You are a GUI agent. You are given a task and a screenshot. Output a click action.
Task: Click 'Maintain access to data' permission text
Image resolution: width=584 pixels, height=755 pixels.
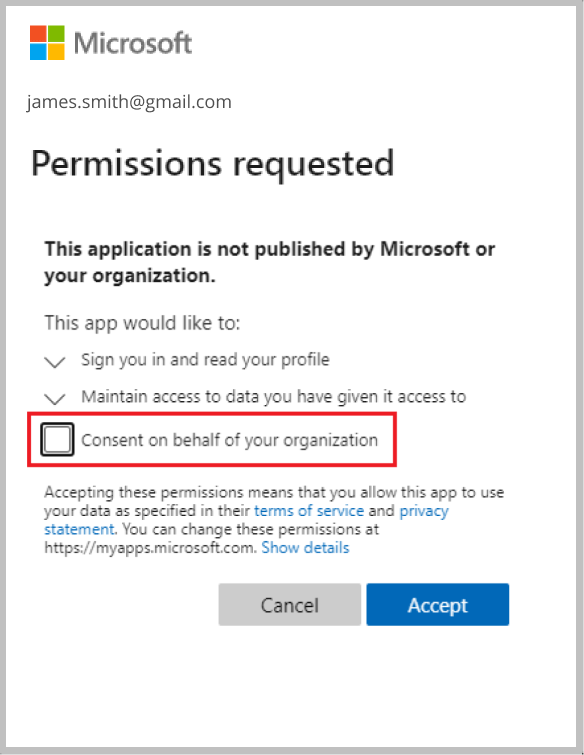[x=273, y=397]
